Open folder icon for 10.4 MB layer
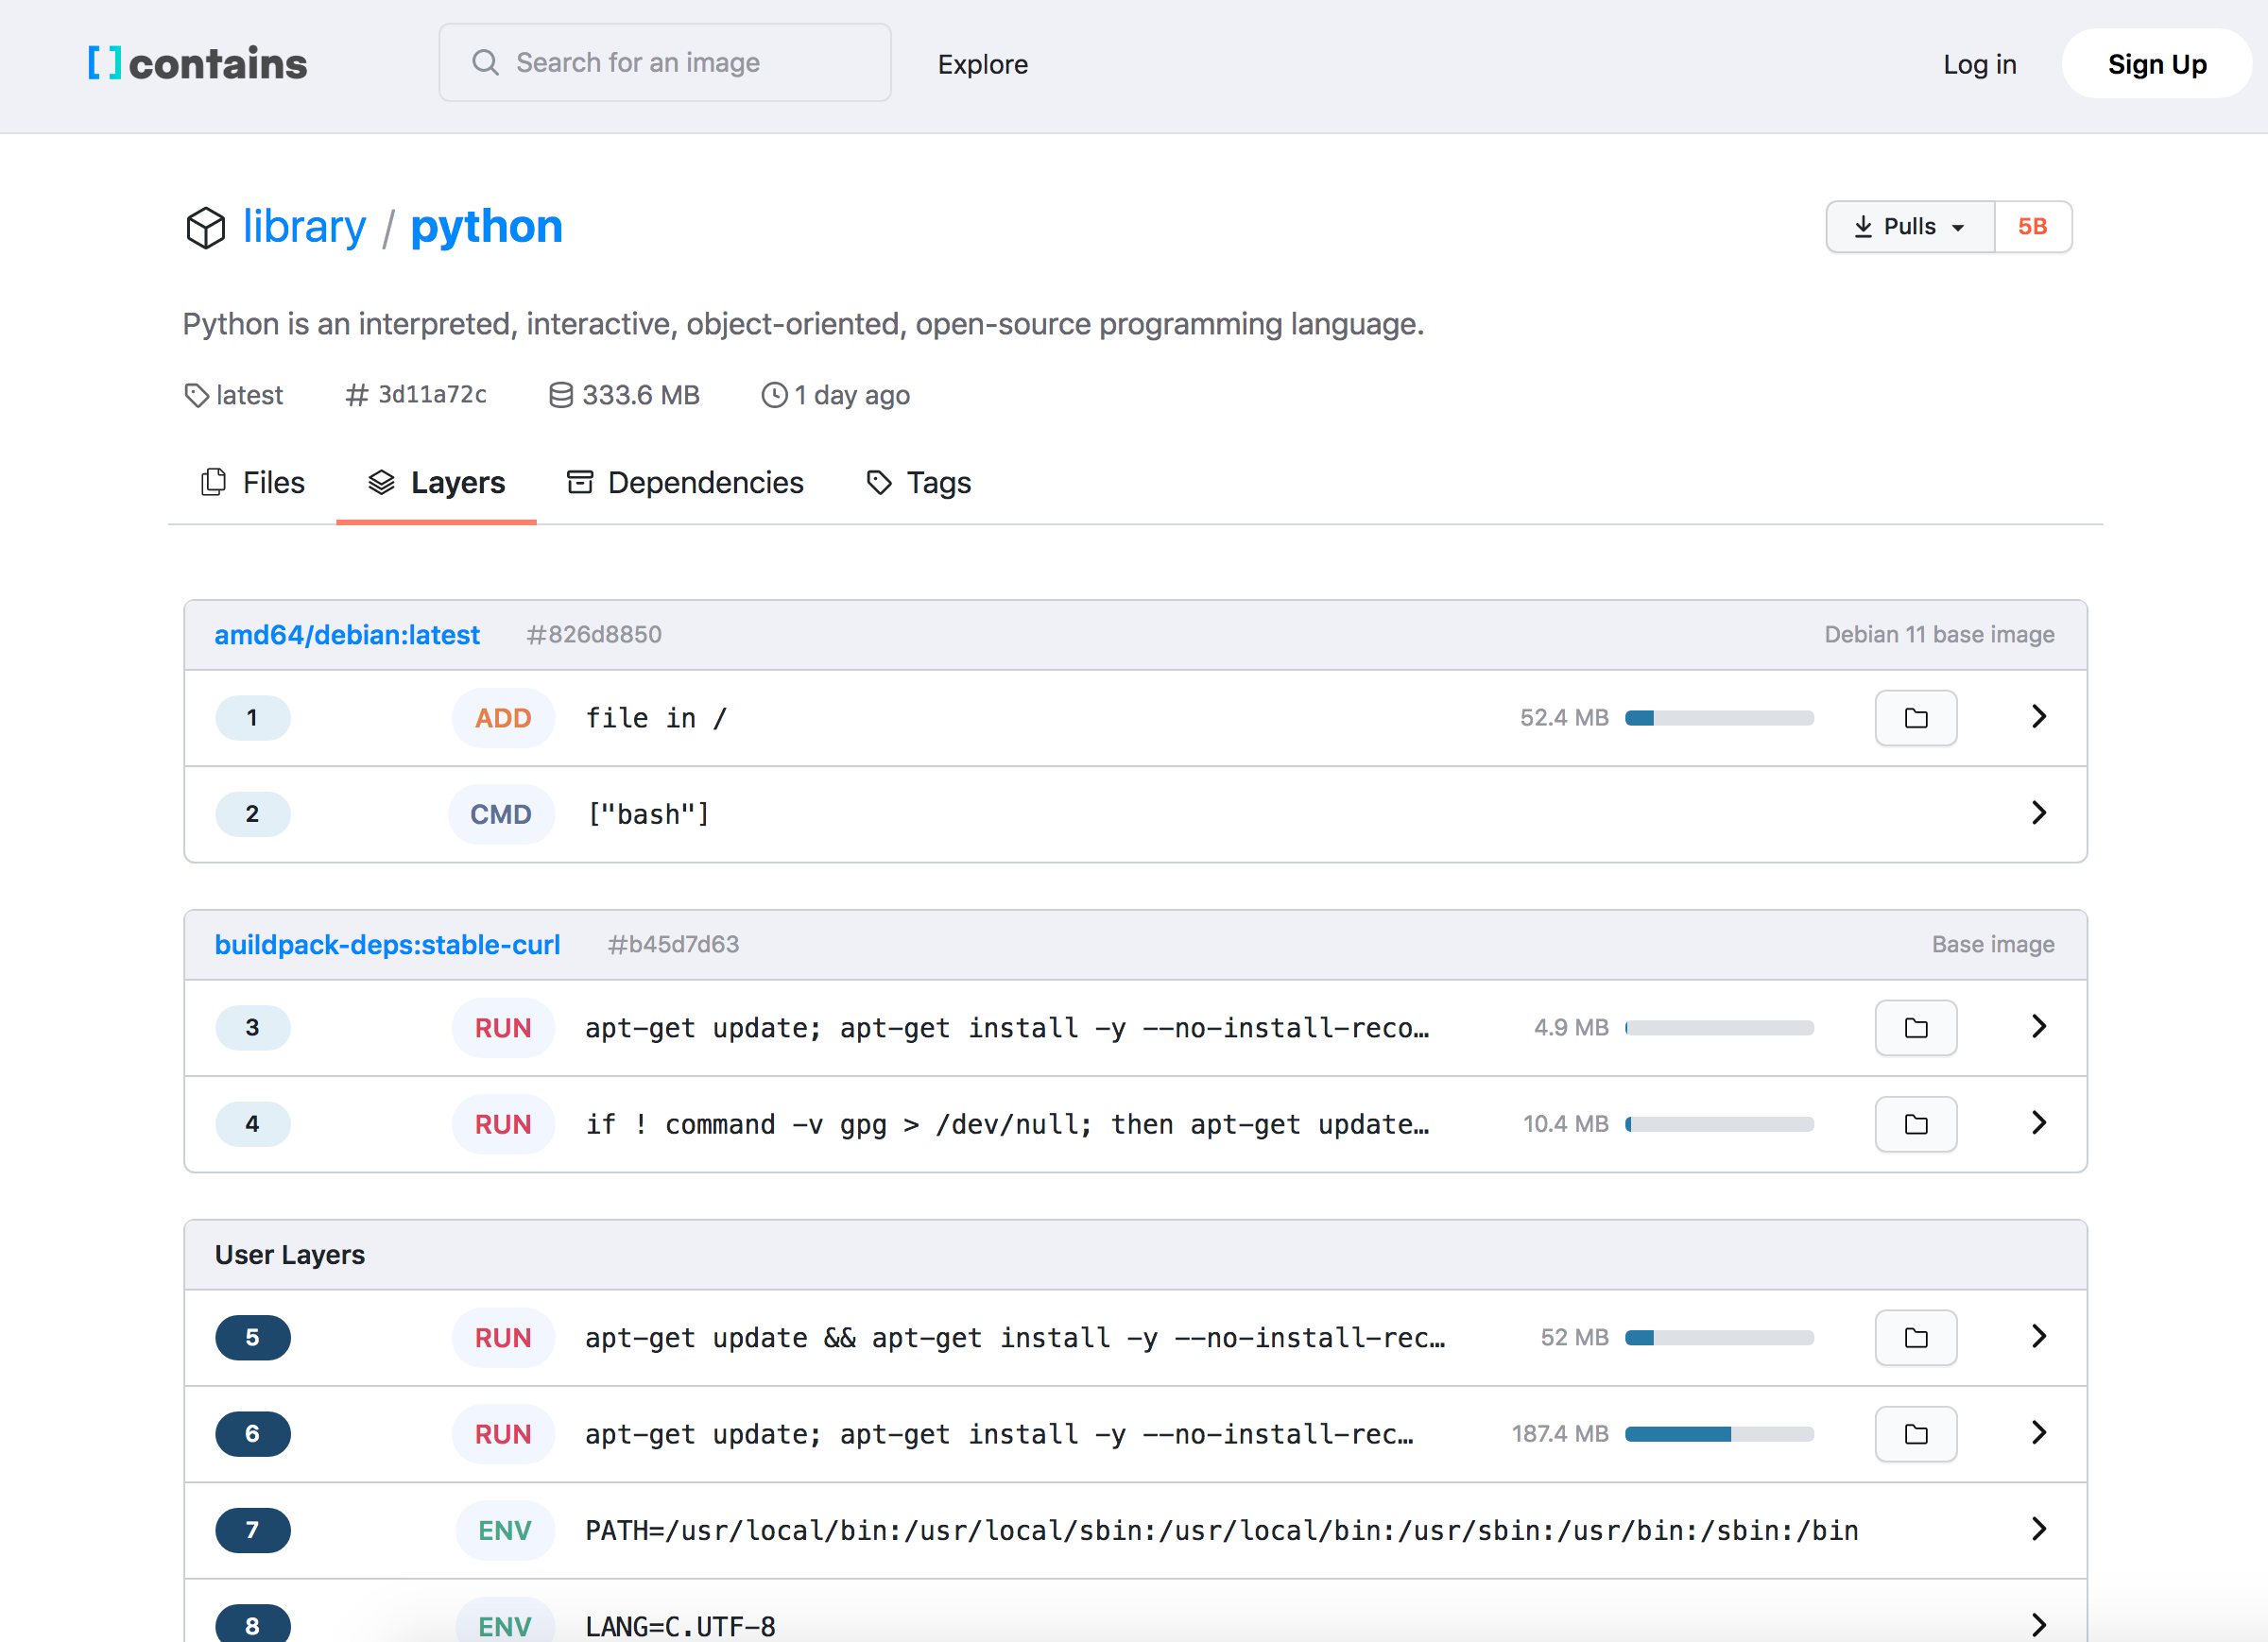 point(1915,1124)
